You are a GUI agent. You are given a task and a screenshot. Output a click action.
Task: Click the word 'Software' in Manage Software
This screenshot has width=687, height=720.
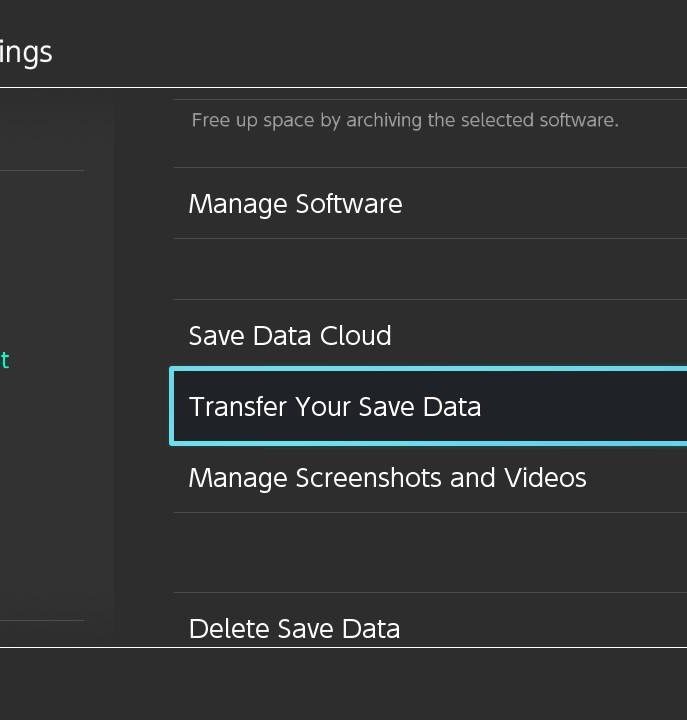click(349, 204)
